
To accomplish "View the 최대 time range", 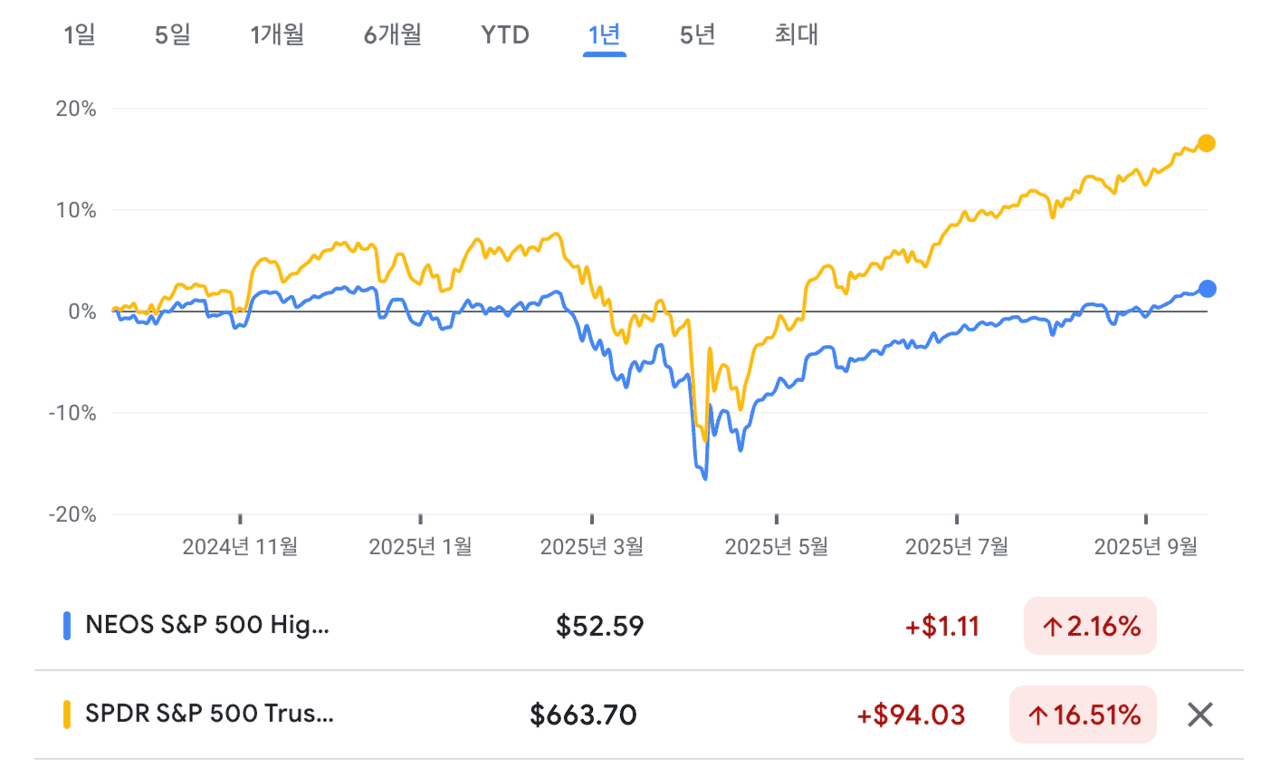I will 796,35.
